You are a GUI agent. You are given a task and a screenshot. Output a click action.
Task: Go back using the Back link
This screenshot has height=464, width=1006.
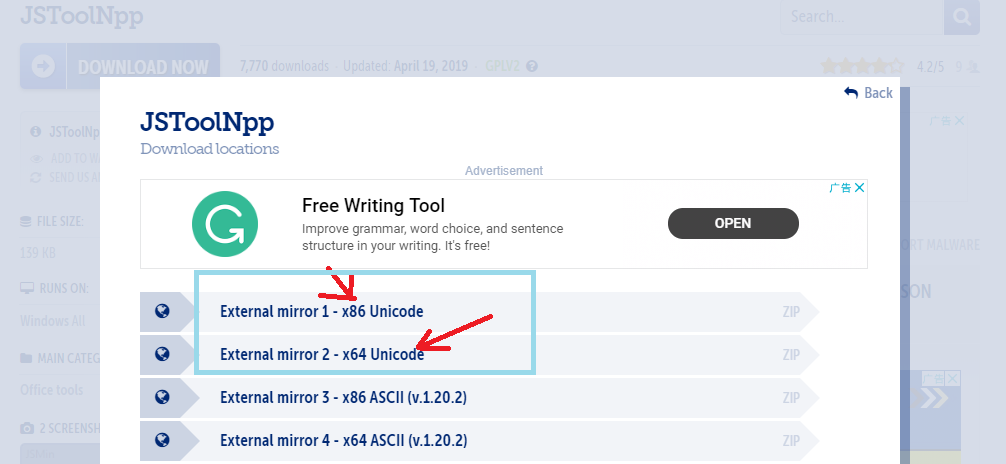pos(868,92)
